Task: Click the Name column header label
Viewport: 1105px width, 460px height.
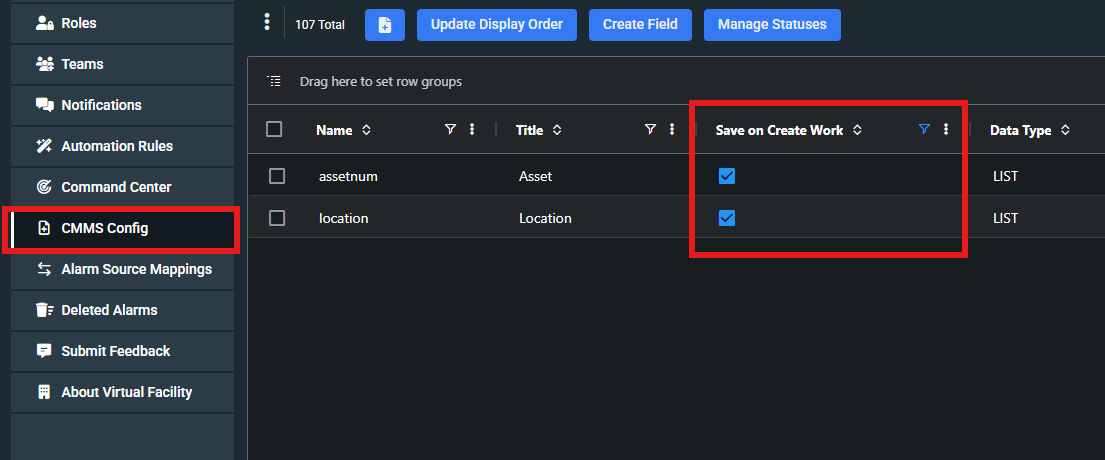Action: point(334,130)
